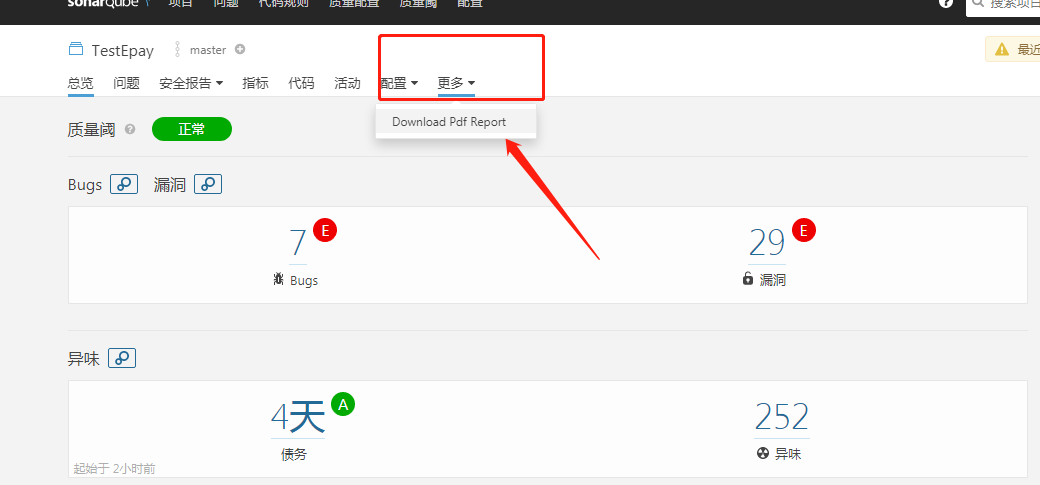Click the 质量阈 help question icon
Screen dimensions: 1040x485
(130, 129)
